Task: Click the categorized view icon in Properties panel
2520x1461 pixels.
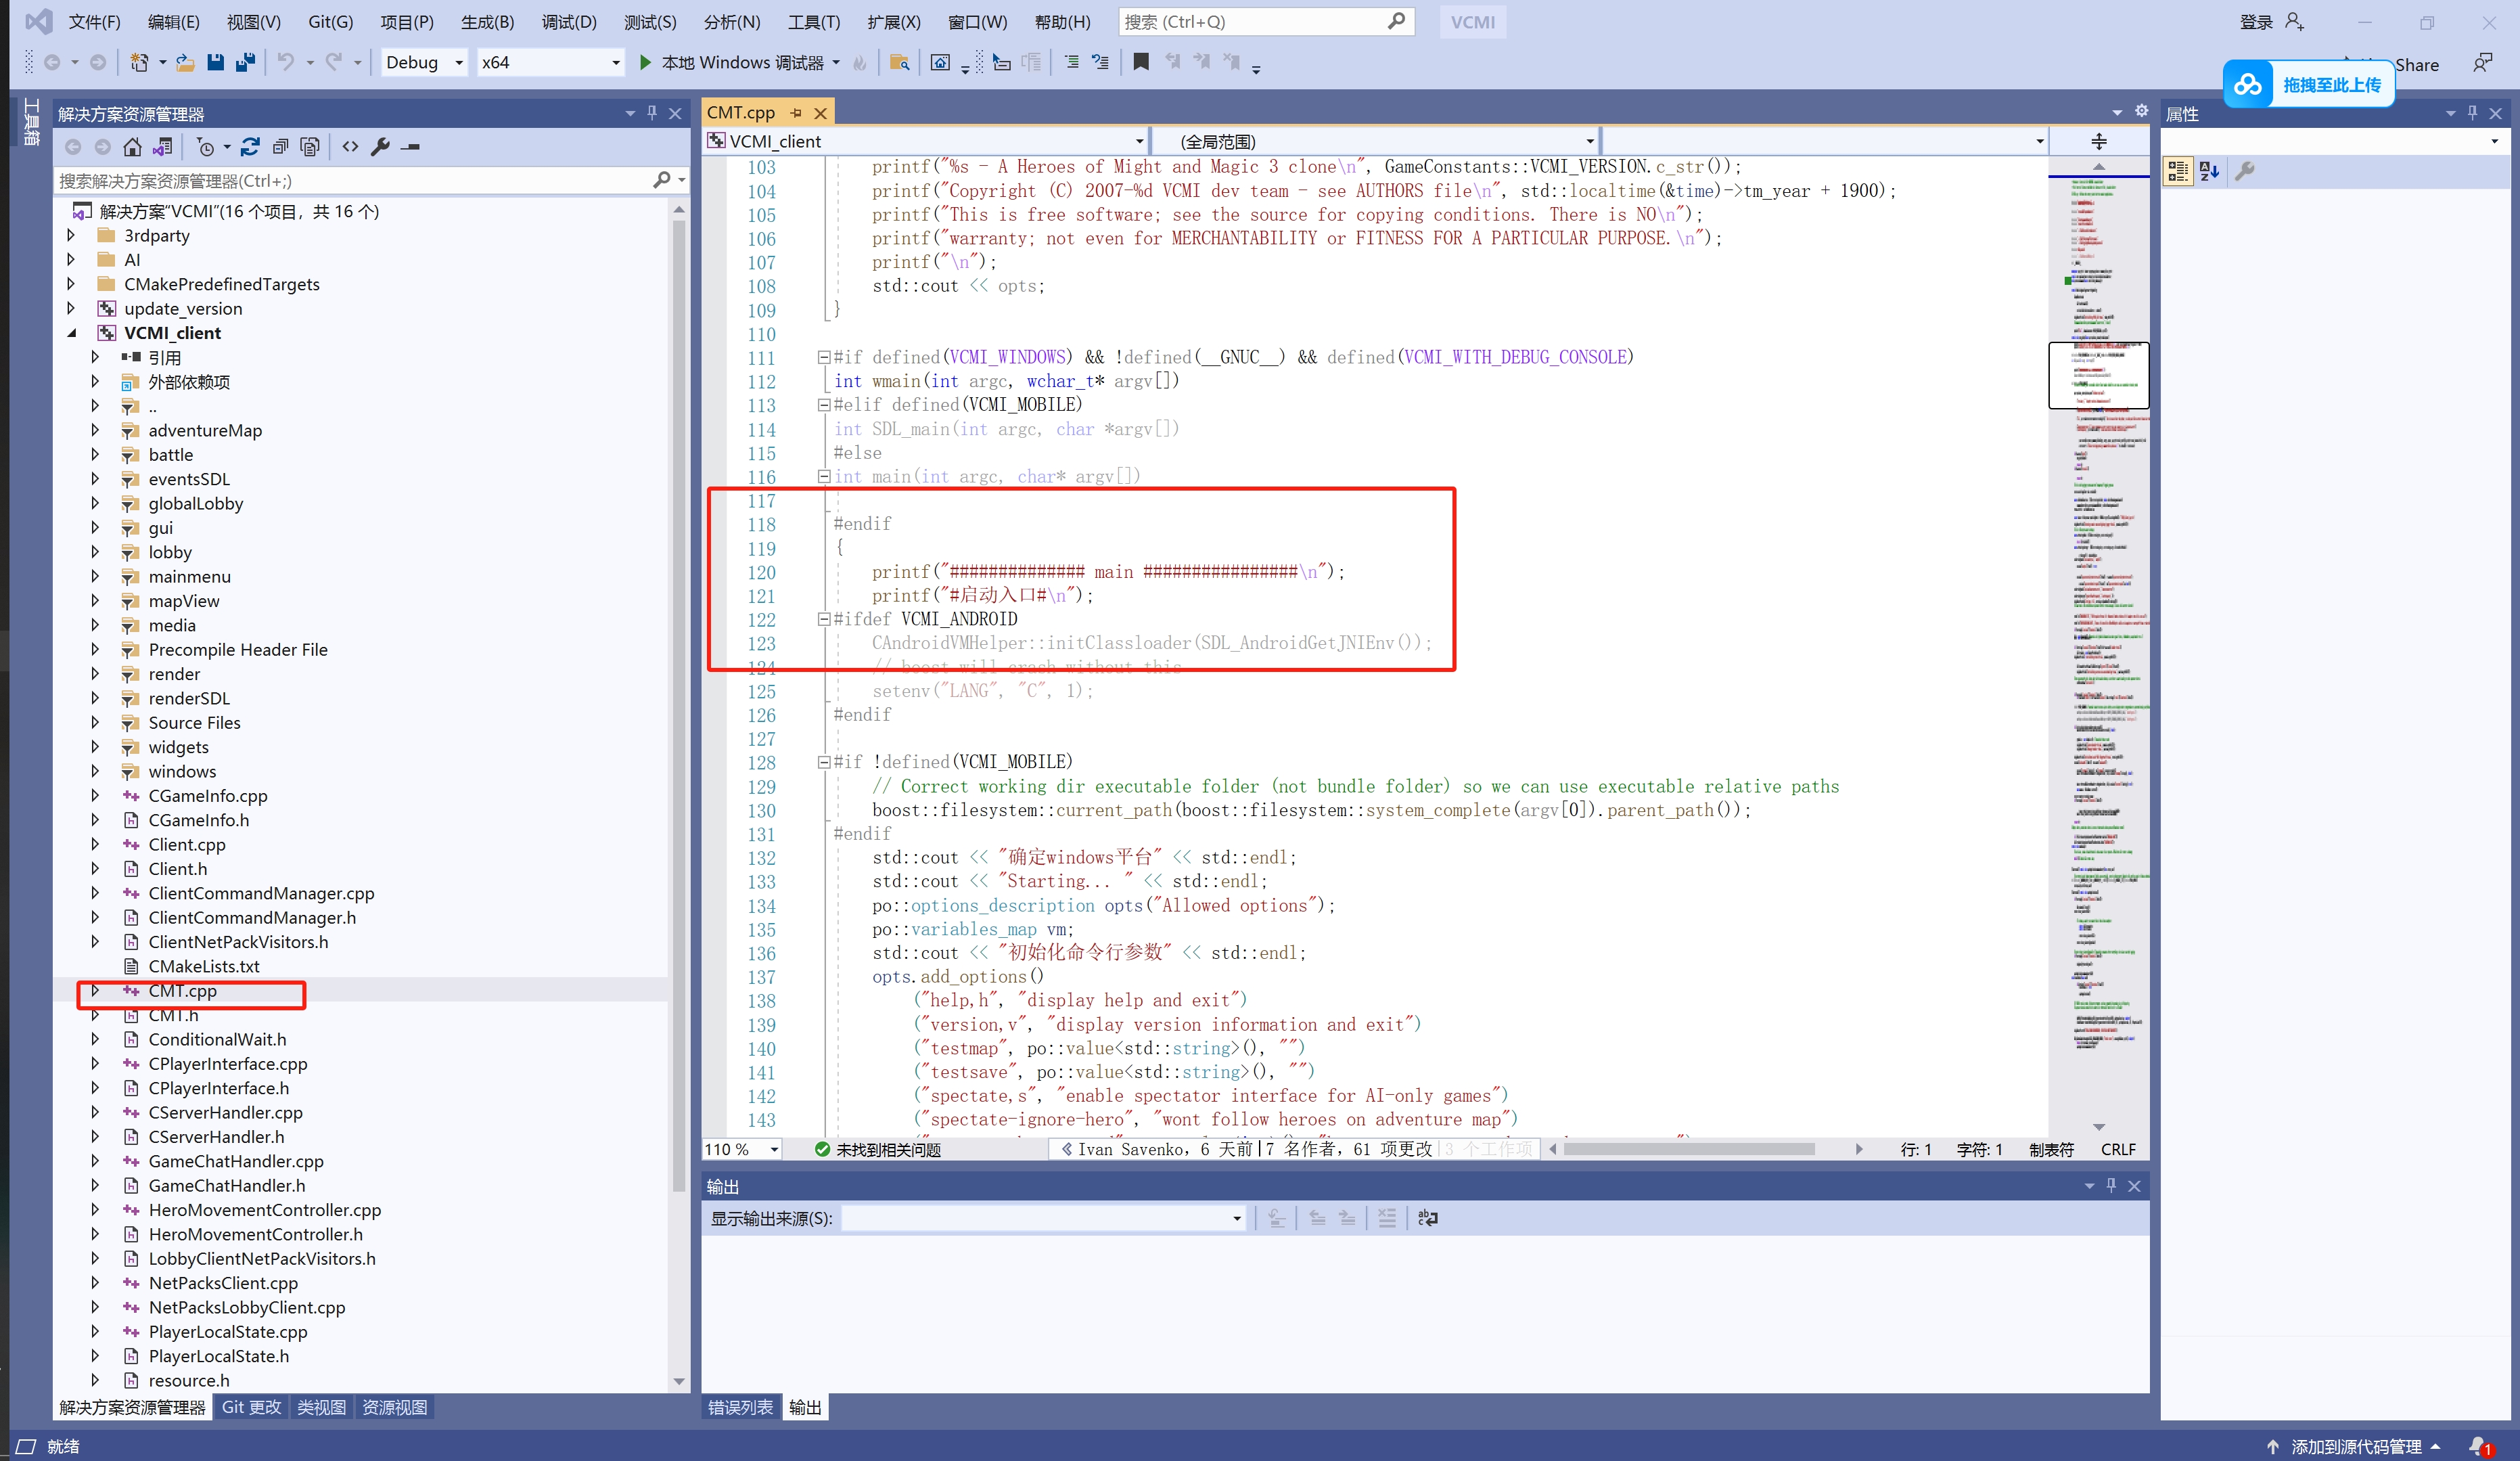Action: coord(2178,172)
